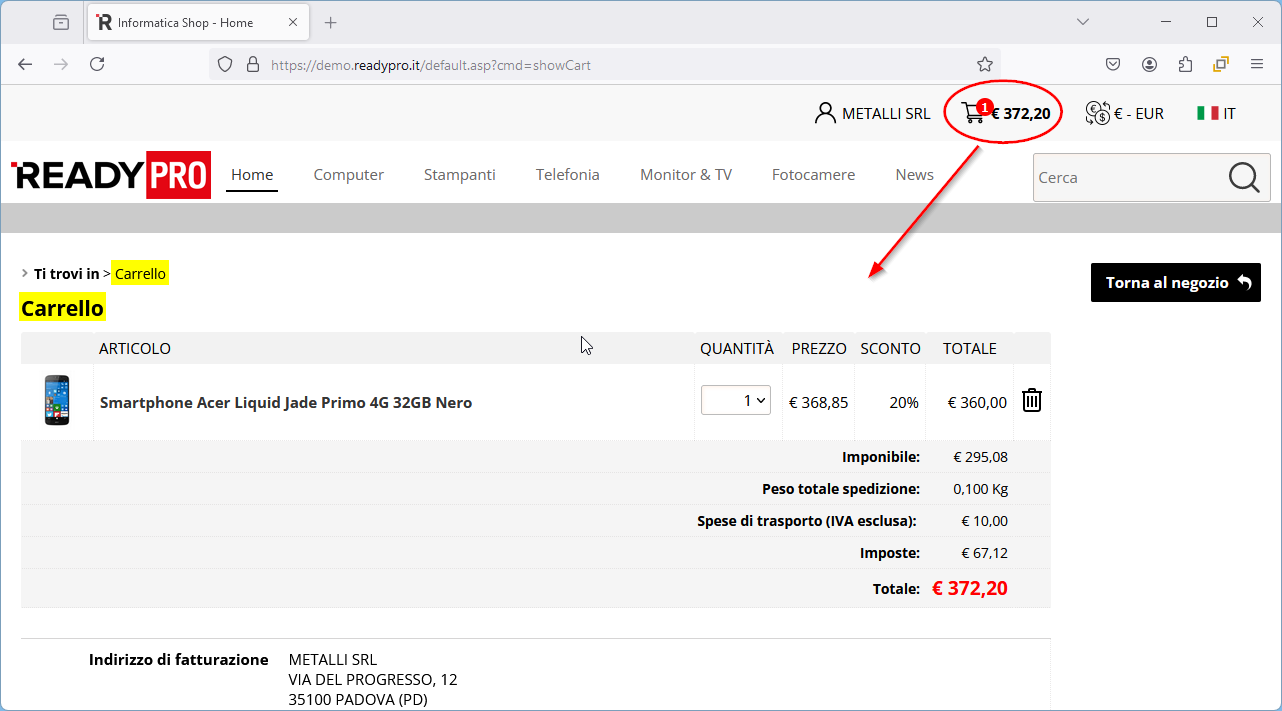The width and height of the screenshot is (1282, 711).
Task: Open the extensions puzzle icon
Action: [x=1185, y=64]
